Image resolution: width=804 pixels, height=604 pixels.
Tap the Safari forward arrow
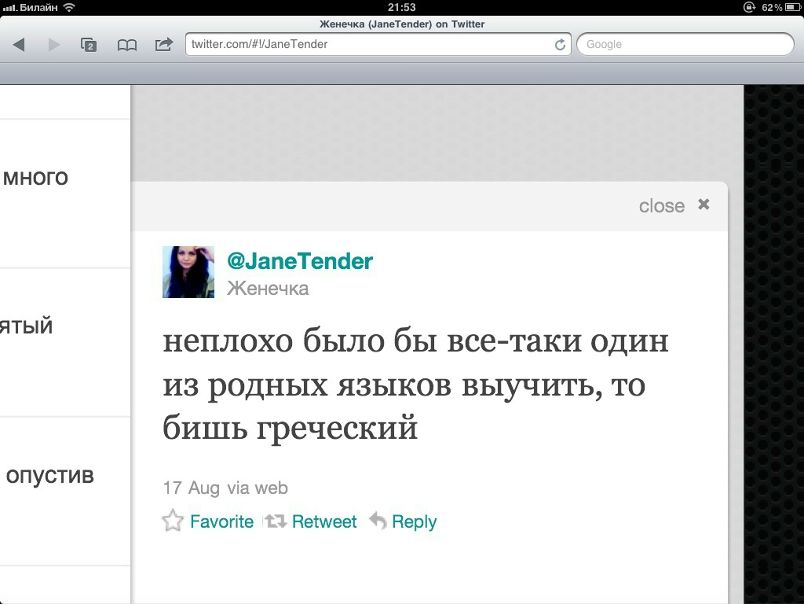point(54,45)
